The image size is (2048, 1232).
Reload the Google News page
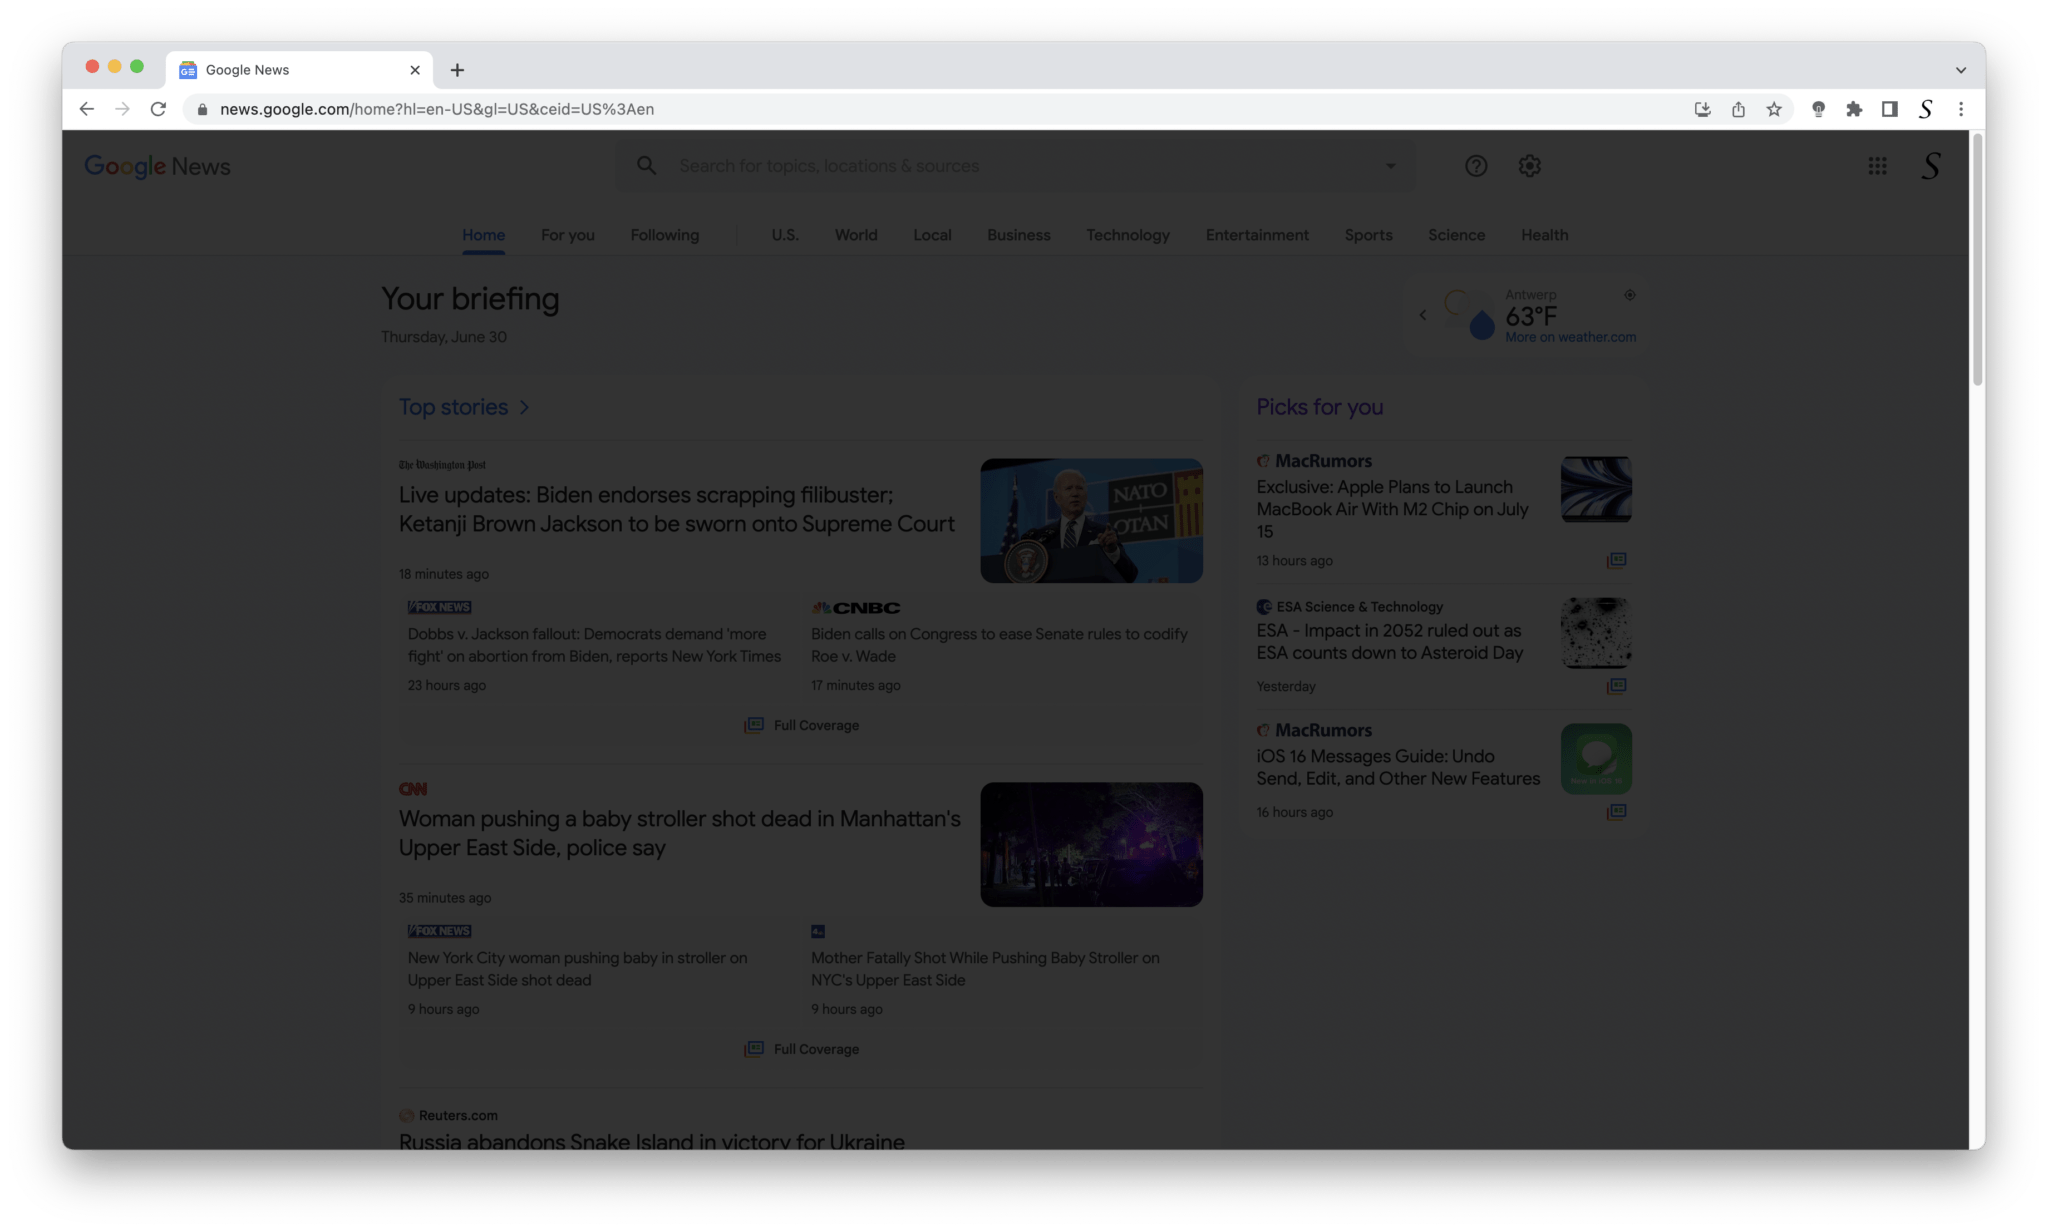click(x=158, y=109)
